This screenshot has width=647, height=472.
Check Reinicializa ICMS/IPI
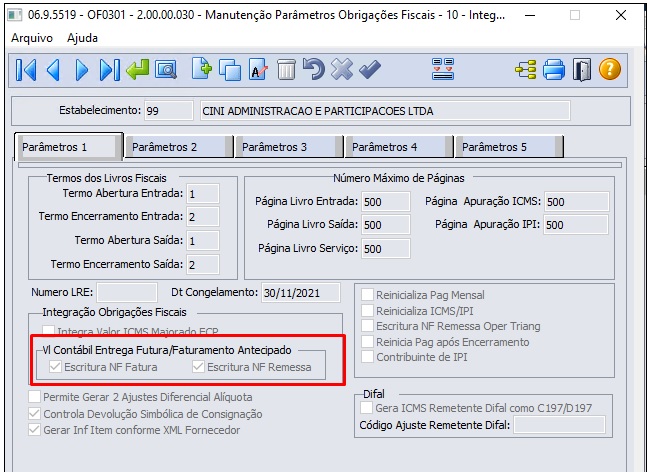367,311
